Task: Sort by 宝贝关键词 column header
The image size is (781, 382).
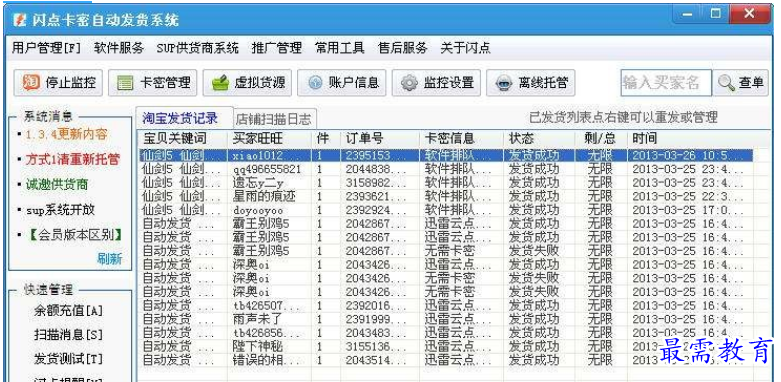Action: pos(175,138)
